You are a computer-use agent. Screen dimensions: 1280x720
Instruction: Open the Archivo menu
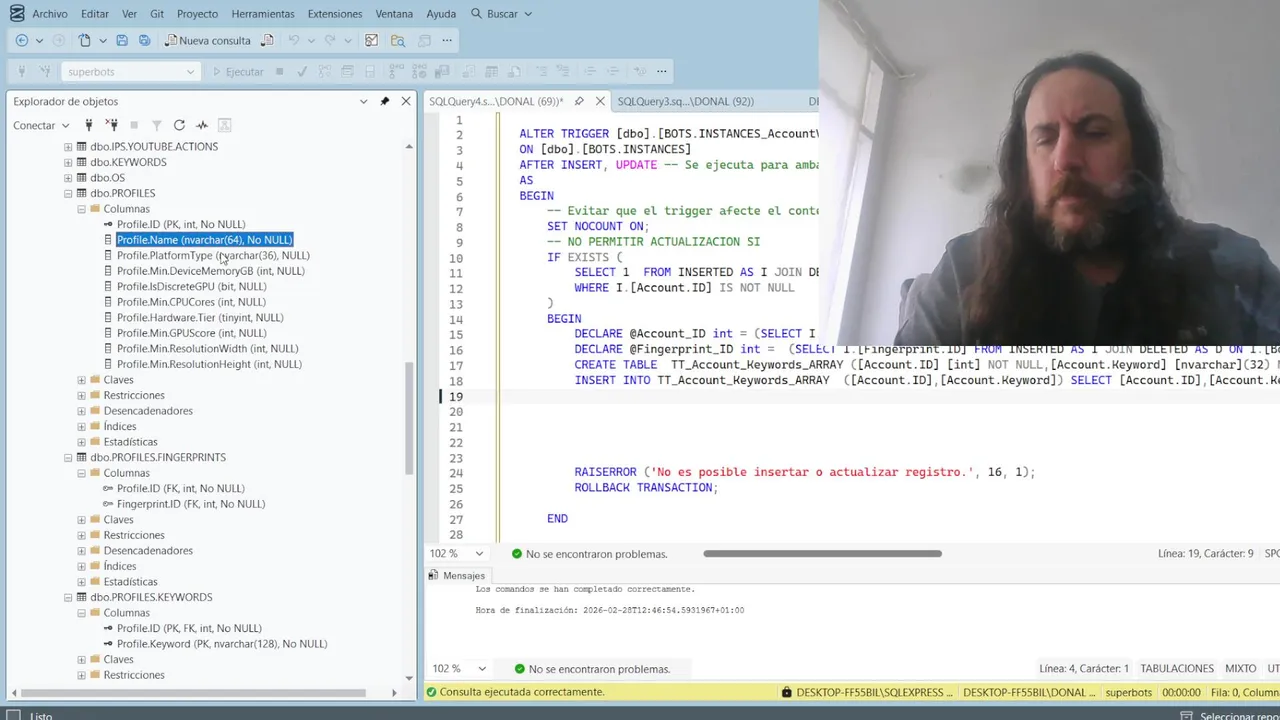tap(50, 14)
